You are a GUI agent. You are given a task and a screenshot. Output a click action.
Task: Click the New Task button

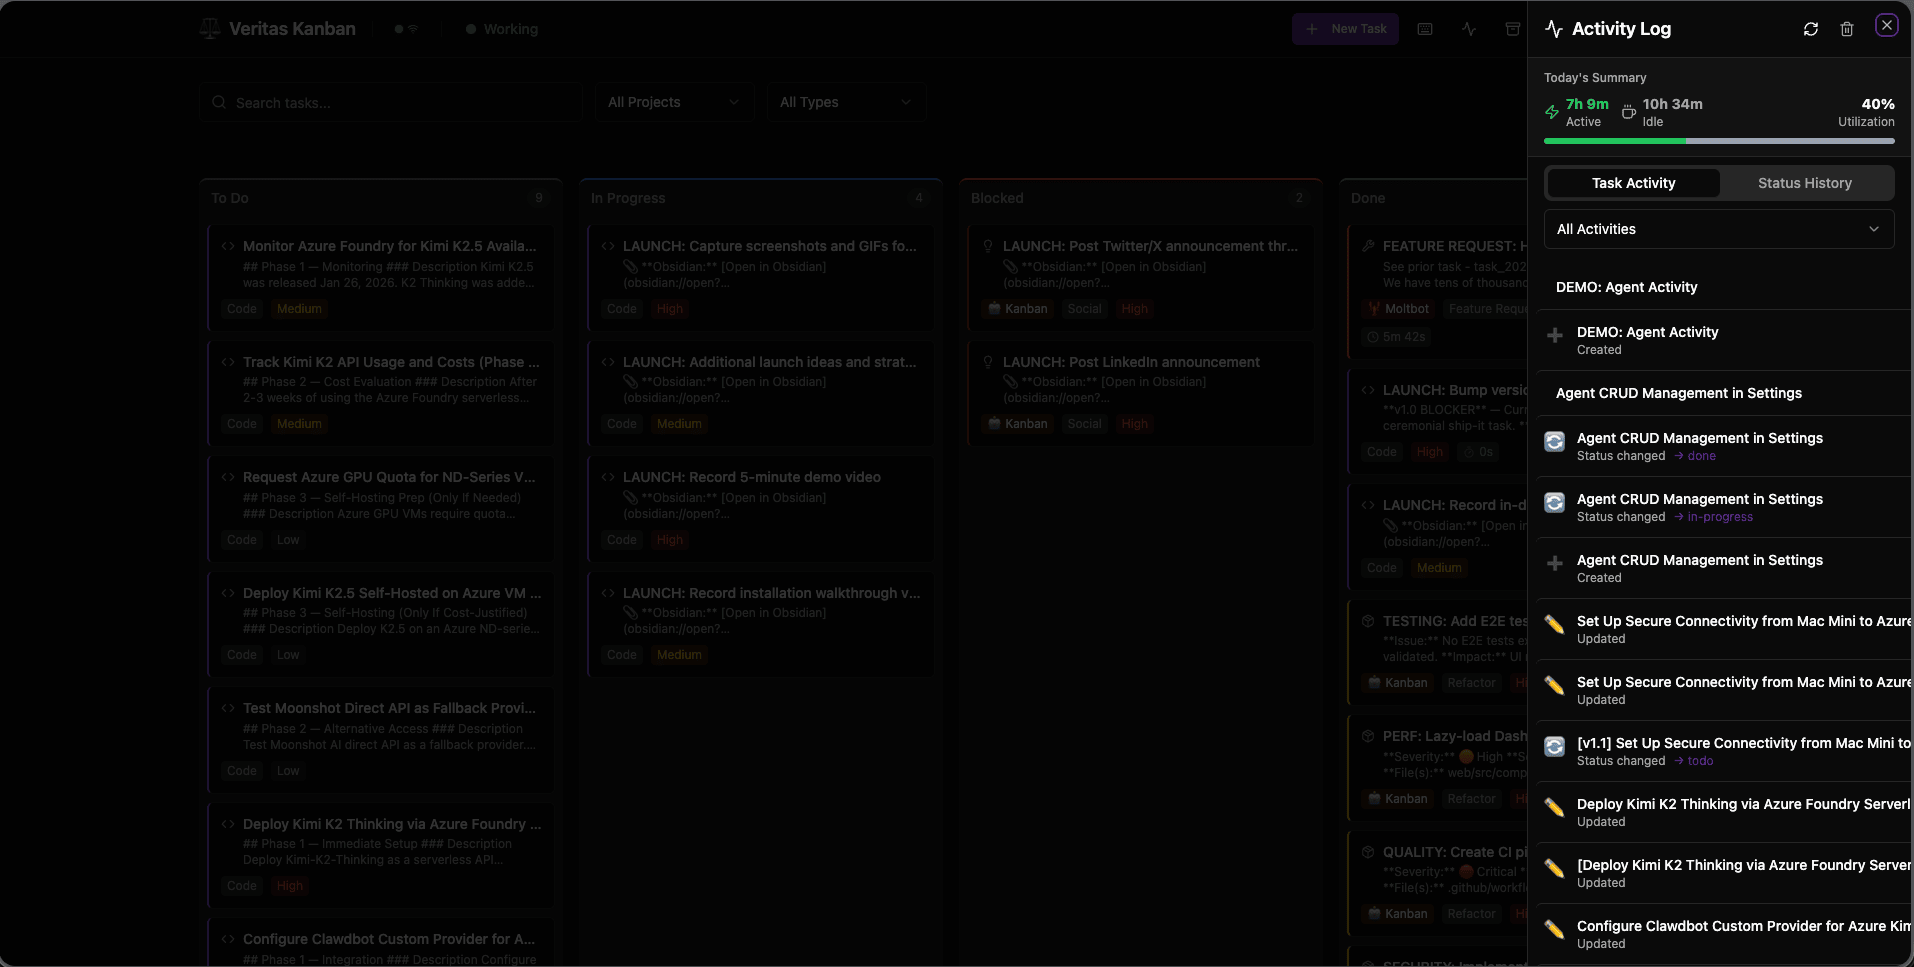[x=1345, y=29]
